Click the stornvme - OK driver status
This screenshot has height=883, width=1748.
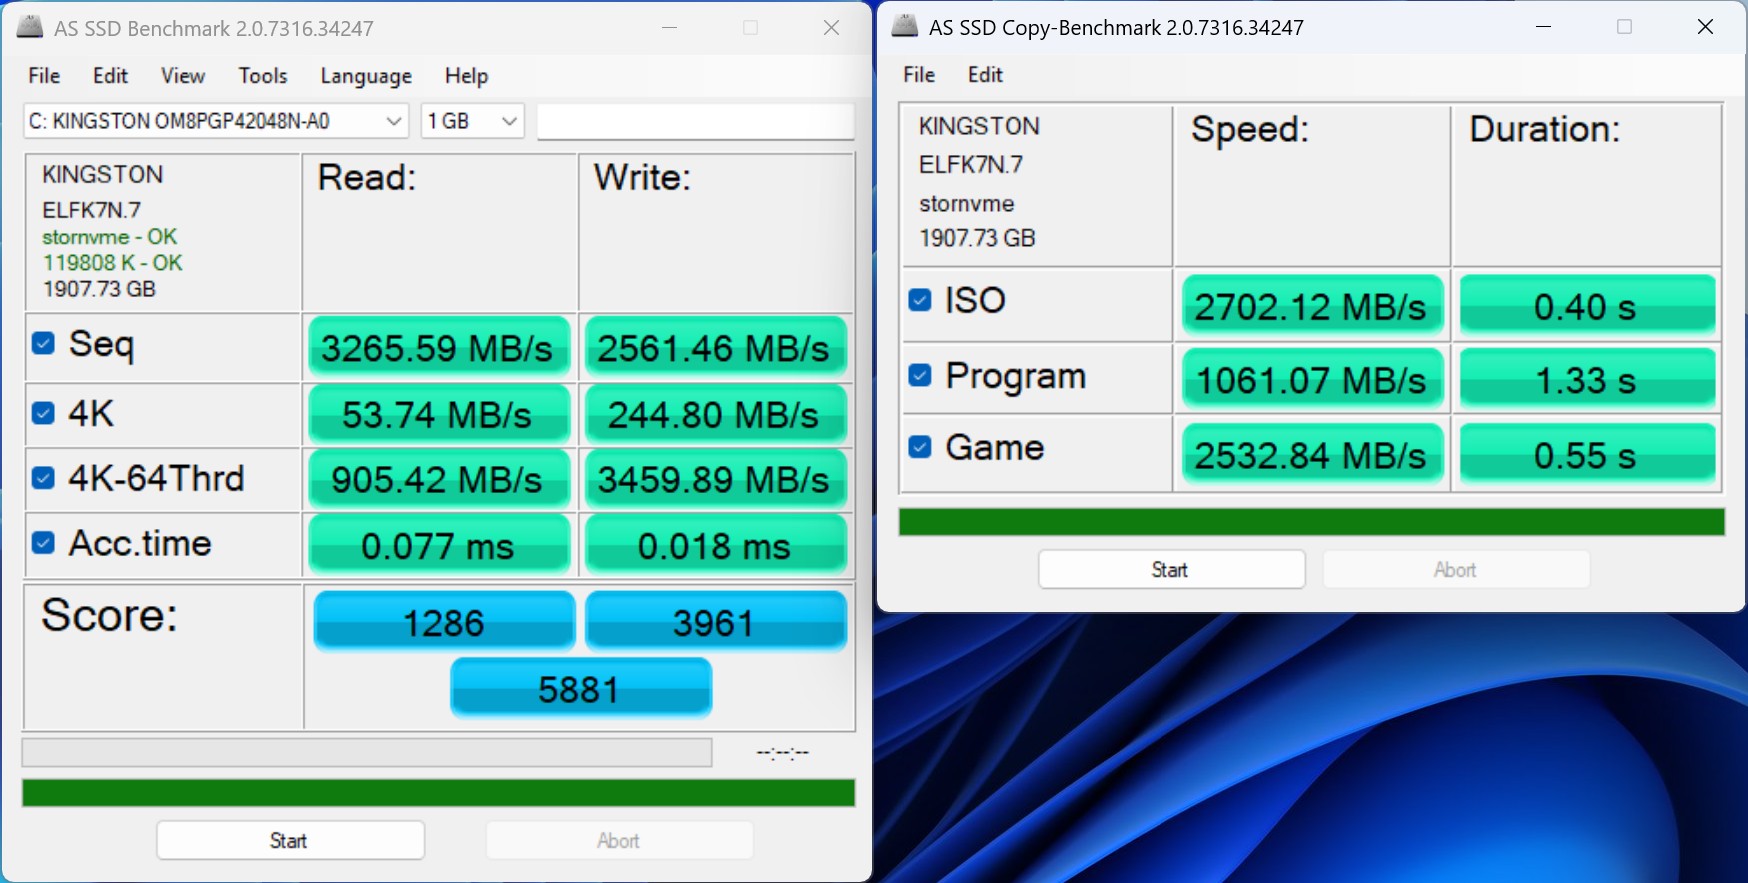(x=109, y=237)
